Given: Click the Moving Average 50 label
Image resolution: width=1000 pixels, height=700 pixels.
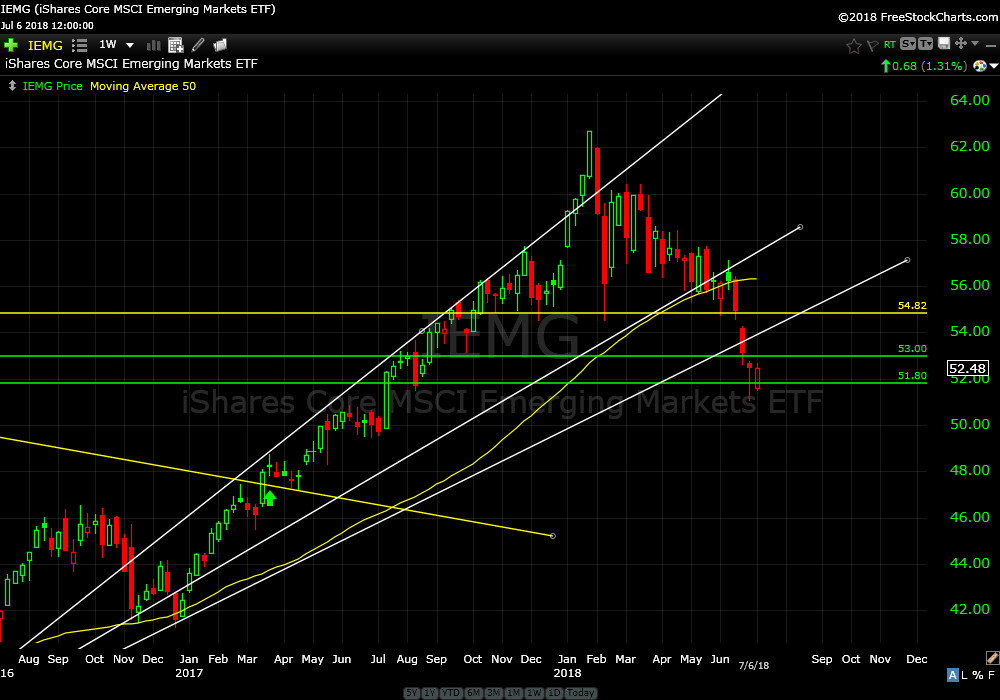Looking at the screenshot, I should [143, 86].
